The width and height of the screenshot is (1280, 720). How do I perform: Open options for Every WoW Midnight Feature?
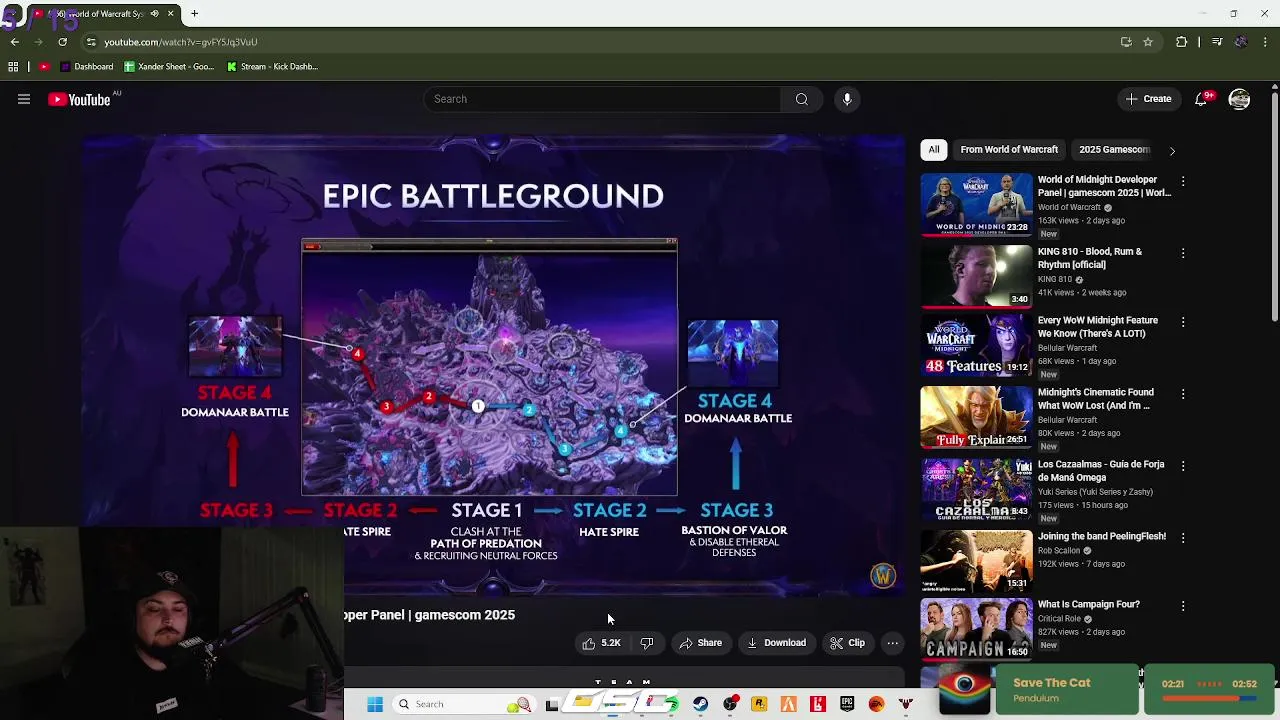coord(1183,322)
